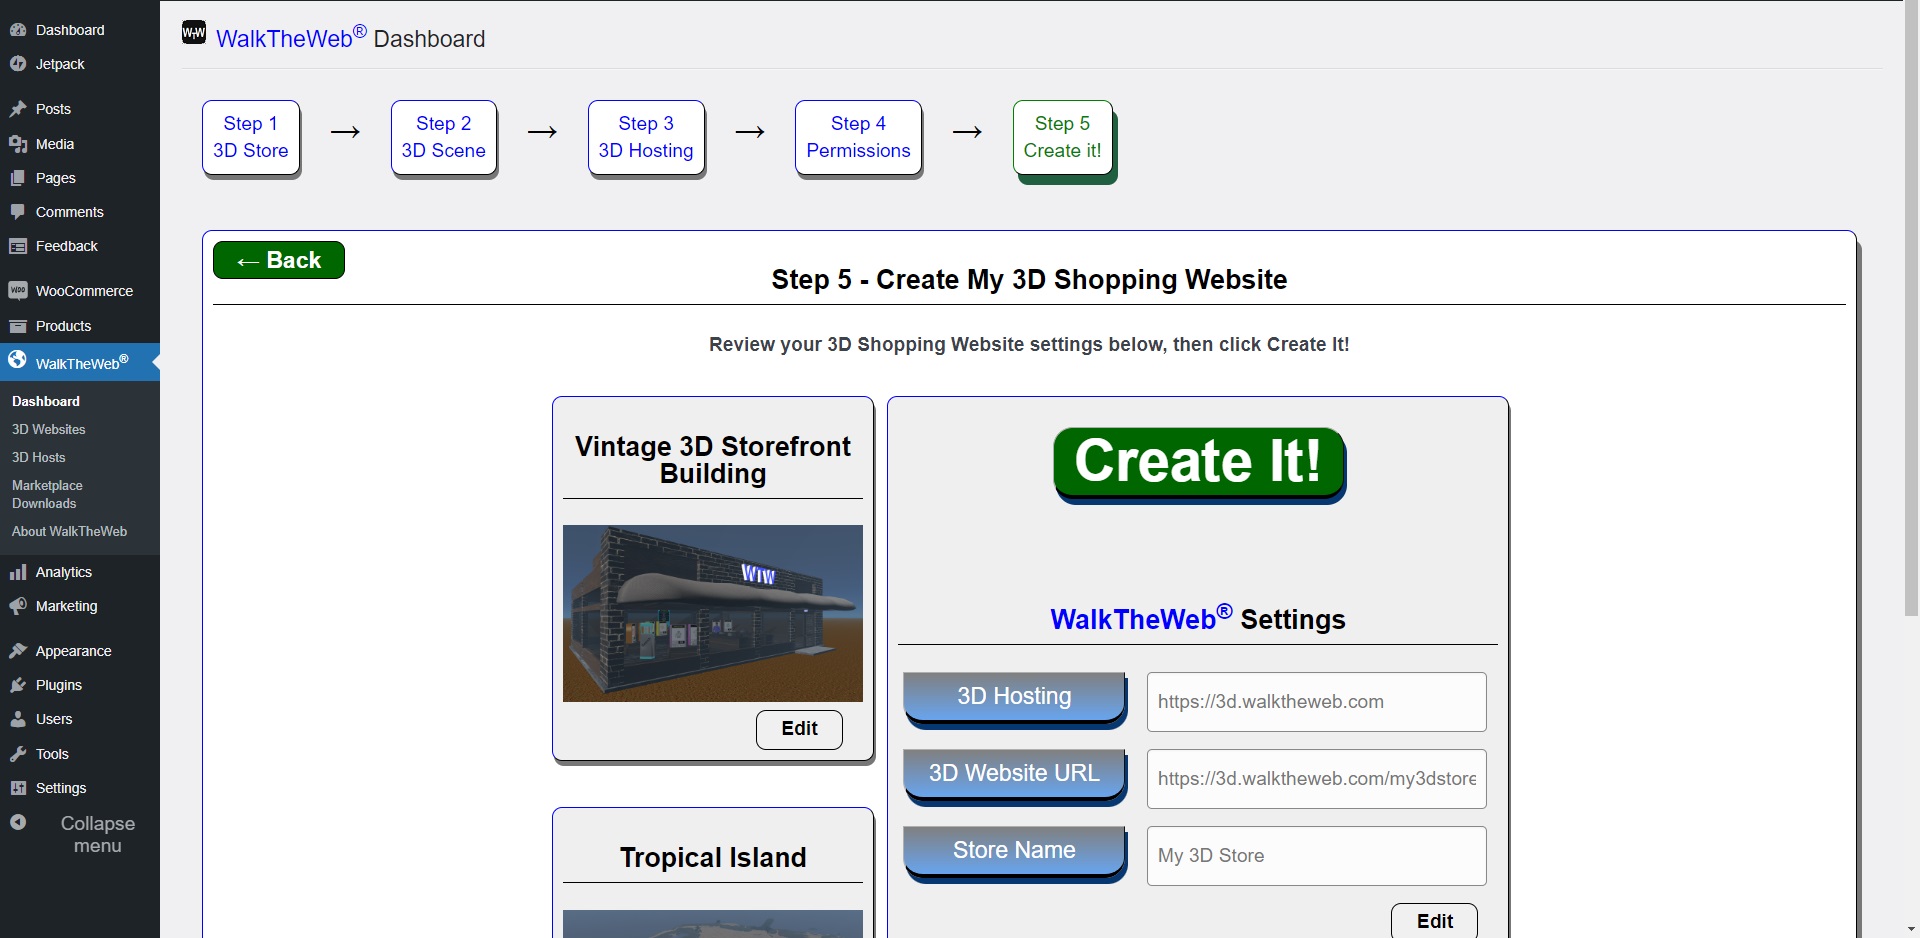Viewport: 1920px width, 938px height.
Task: Click the Pages icon in sidebar
Action: (x=18, y=178)
